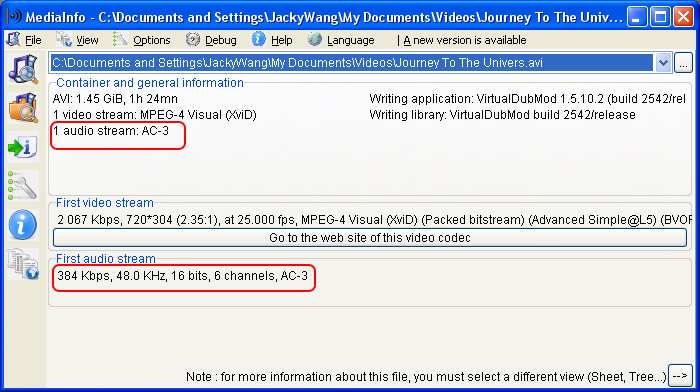Open the Options menu
Image resolution: width=700 pixels, height=392 pixels.
(x=152, y=40)
